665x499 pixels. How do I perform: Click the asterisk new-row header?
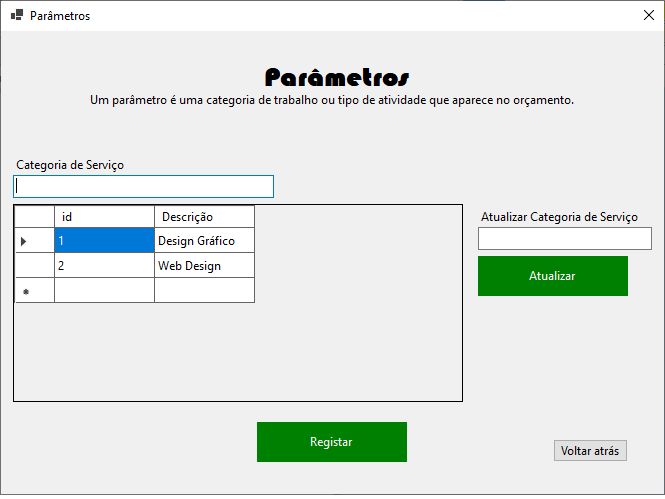point(34,291)
